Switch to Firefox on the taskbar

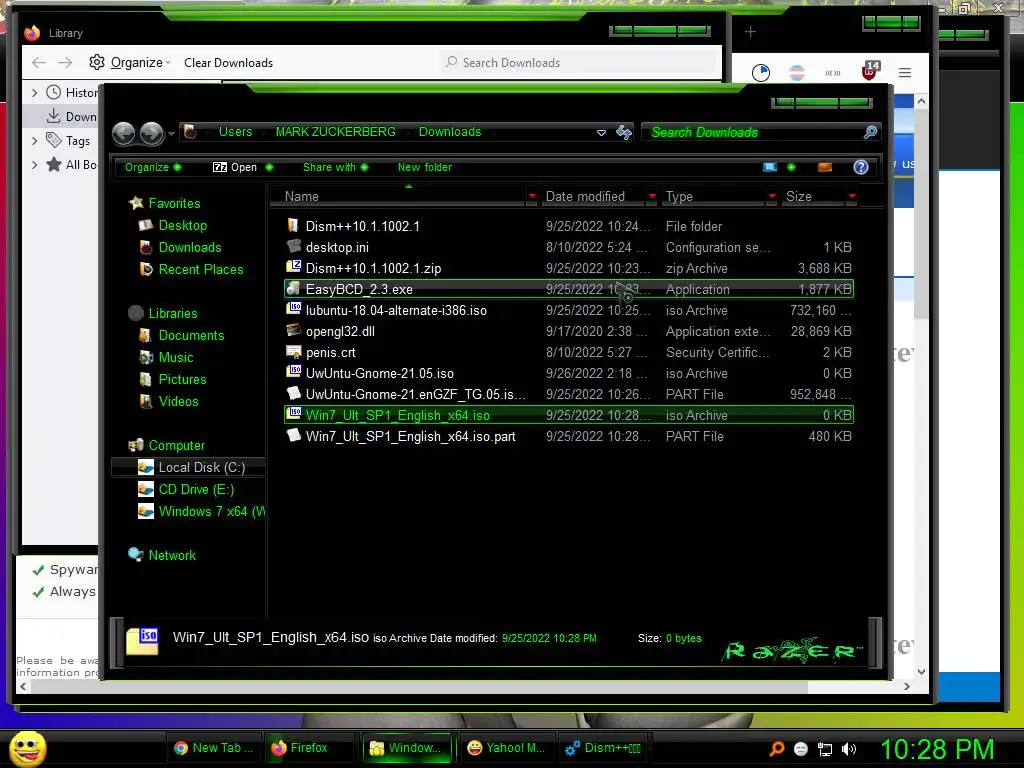[310, 748]
